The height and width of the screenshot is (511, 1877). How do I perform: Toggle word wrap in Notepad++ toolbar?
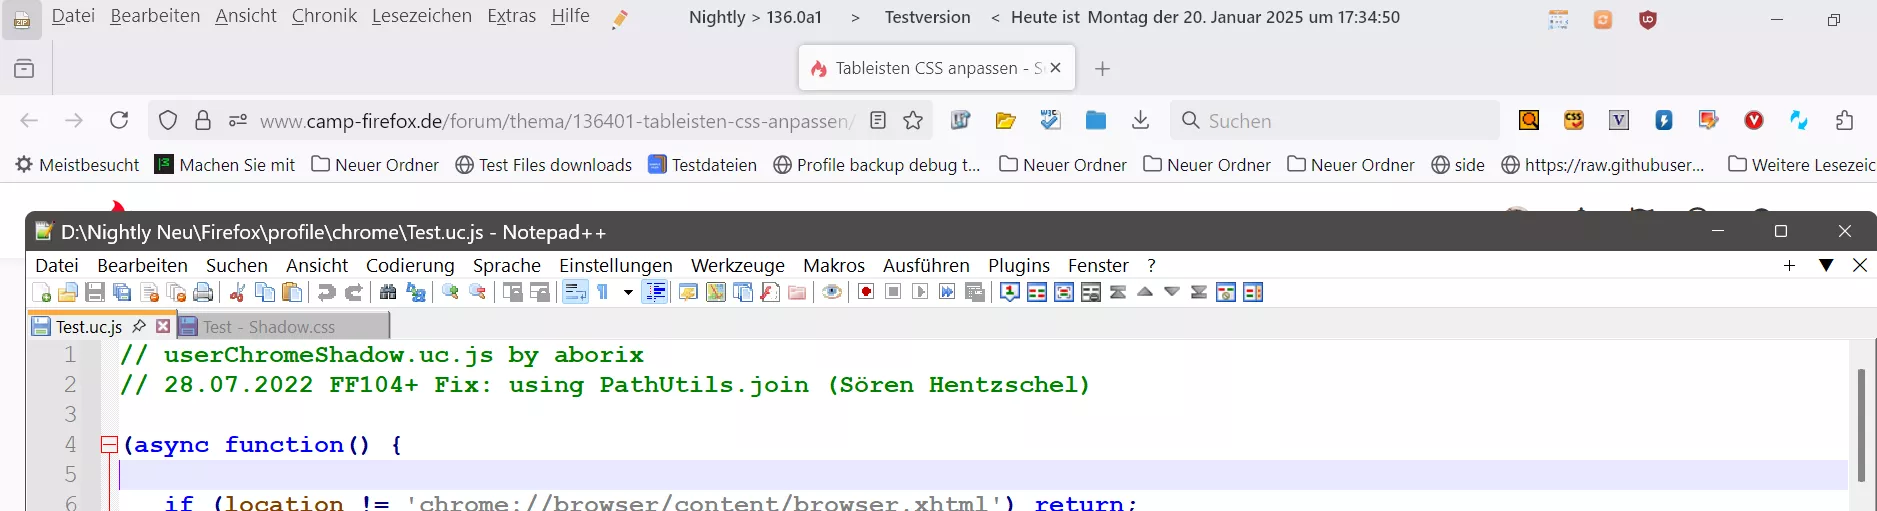(x=575, y=292)
